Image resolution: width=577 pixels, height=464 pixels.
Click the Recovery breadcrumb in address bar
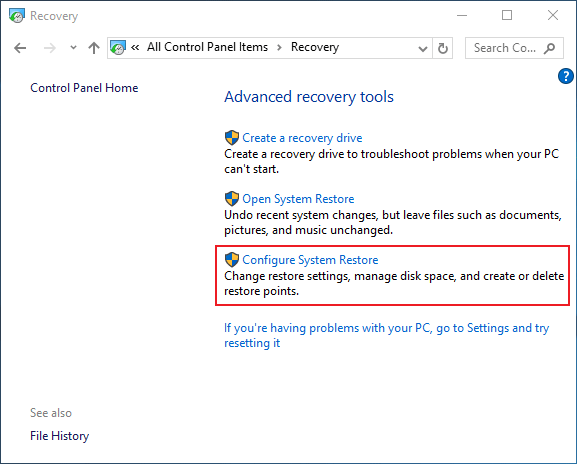pyautogui.click(x=315, y=47)
